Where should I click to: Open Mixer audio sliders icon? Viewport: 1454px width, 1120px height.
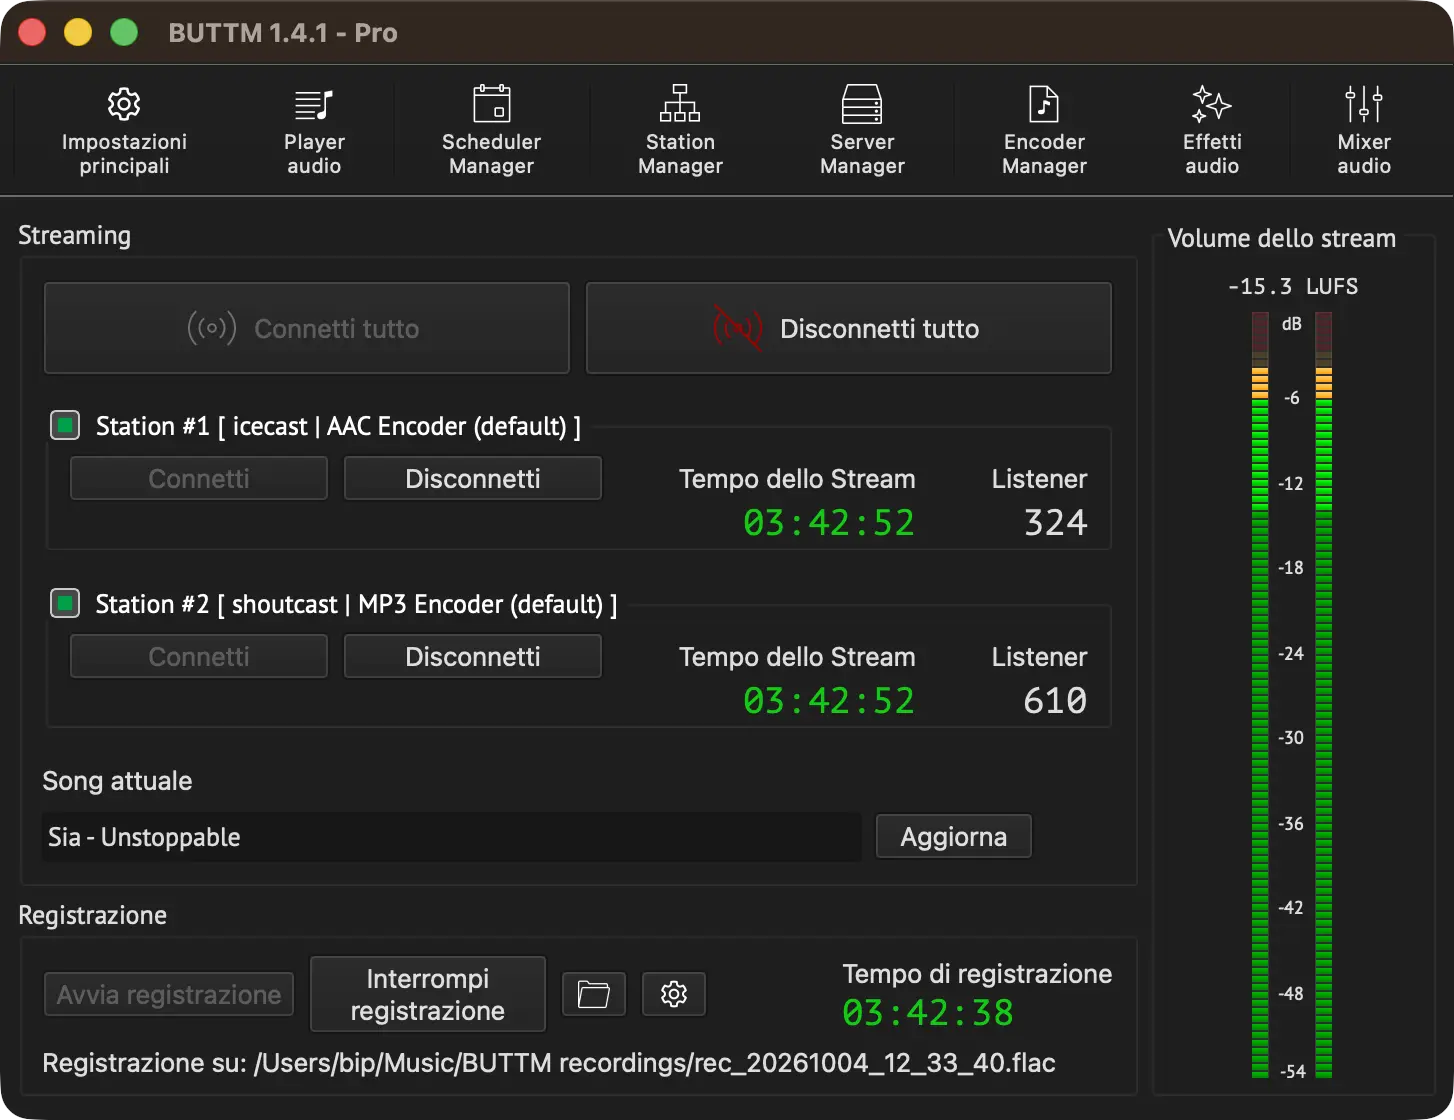pos(1364,104)
